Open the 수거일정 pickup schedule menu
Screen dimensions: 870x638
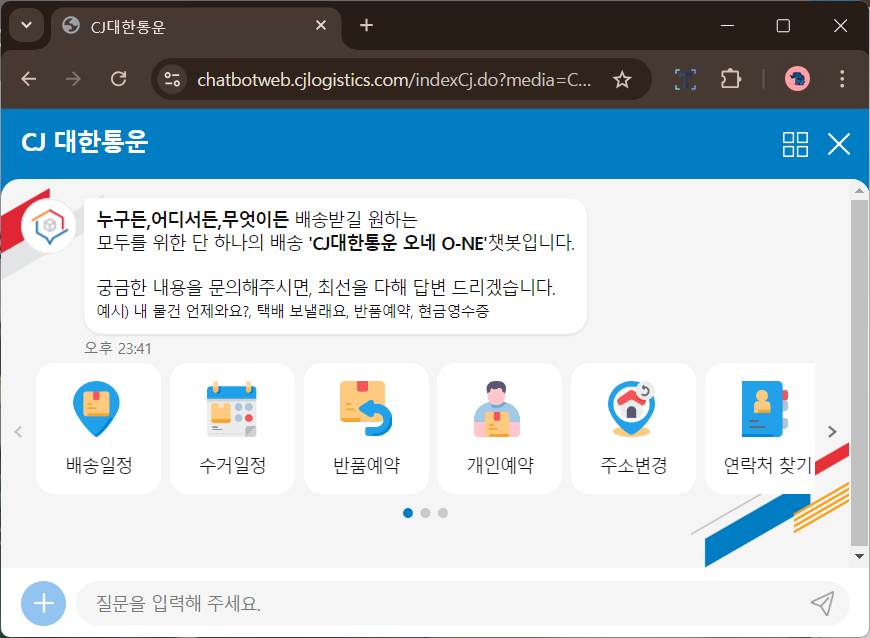(231, 428)
